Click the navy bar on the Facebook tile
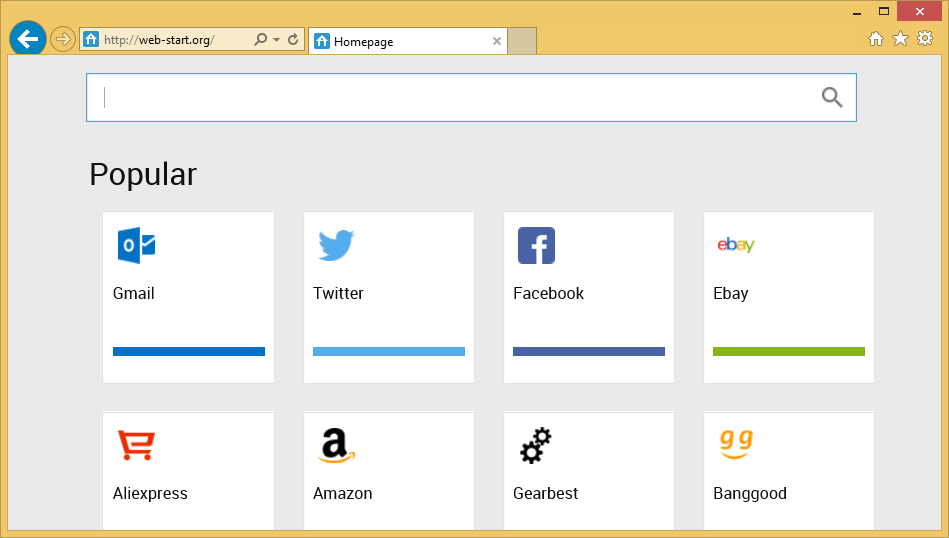Viewport: 949px width, 538px height. coord(589,352)
